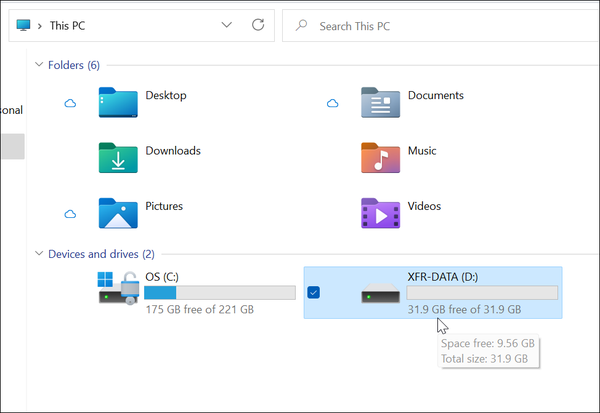Open the Documents folder icon

pyautogui.click(x=380, y=102)
